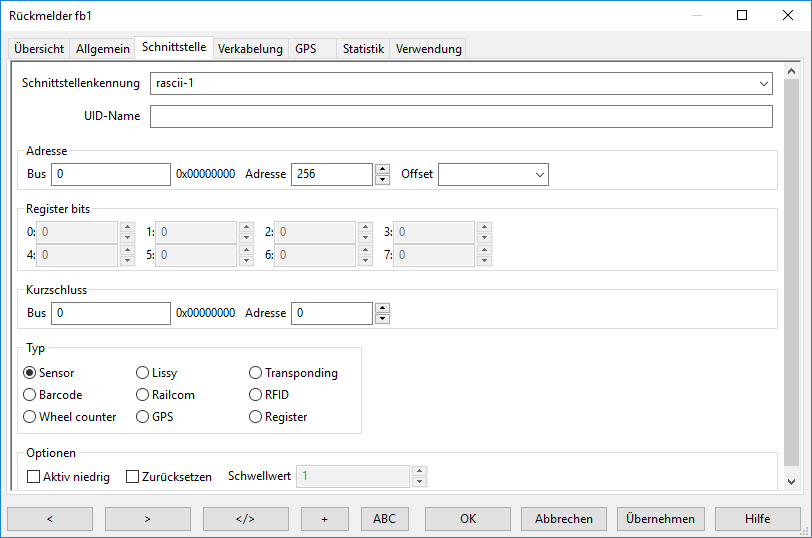Image resolution: width=812 pixels, height=538 pixels.
Task: Click into the UID-Name text field
Action: (461, 117)
